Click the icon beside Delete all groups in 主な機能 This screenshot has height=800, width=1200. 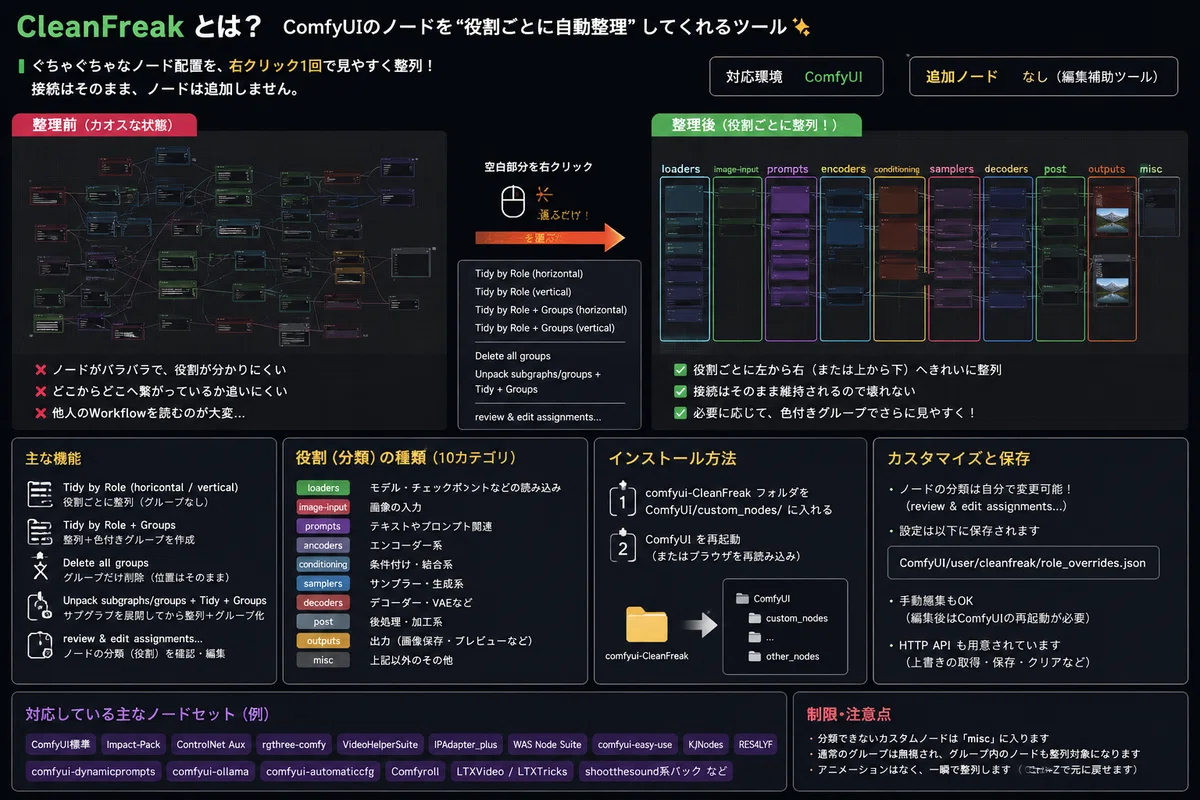[40, 568]
